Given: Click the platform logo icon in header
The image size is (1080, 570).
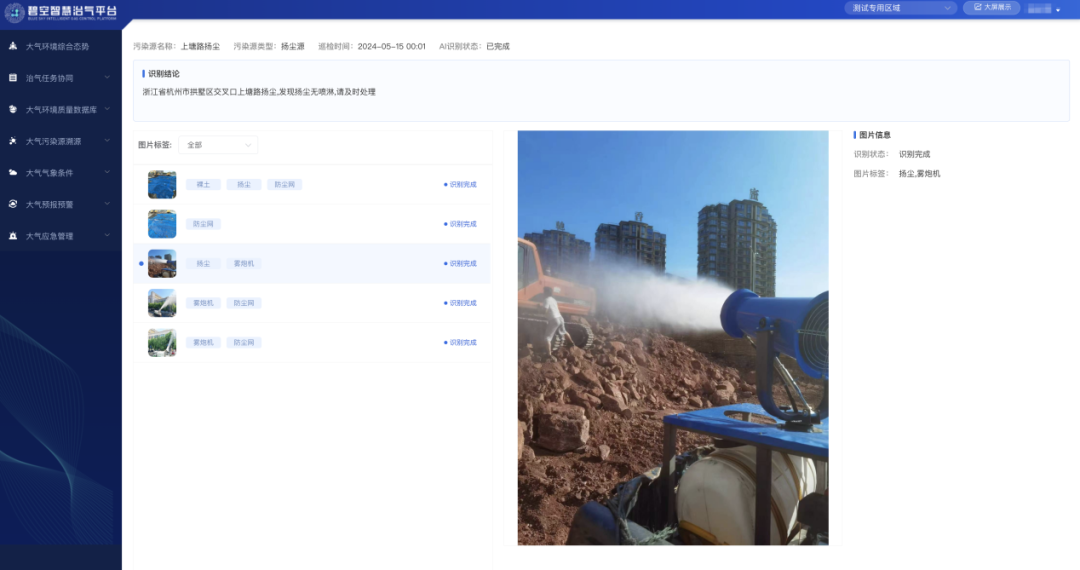Looking at the screenshot, I should [x=14, y=11].
